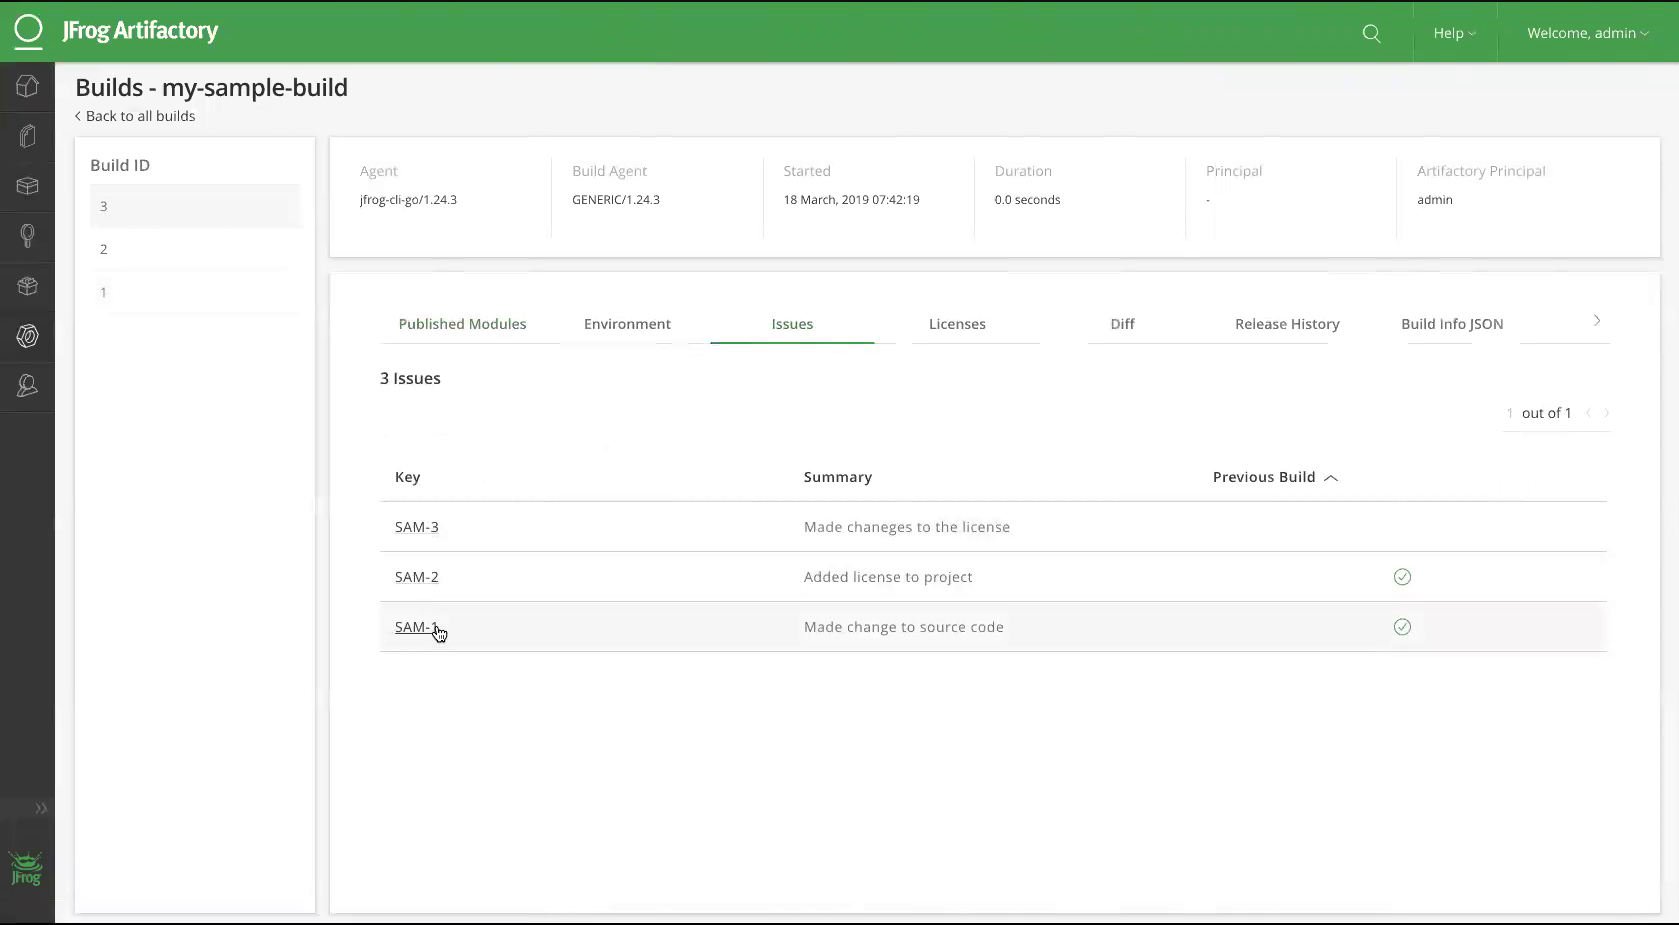Screen dimensions: 1679x925
Task: Open the Welcome, admin dropdown
Action: coord(1586,33)
